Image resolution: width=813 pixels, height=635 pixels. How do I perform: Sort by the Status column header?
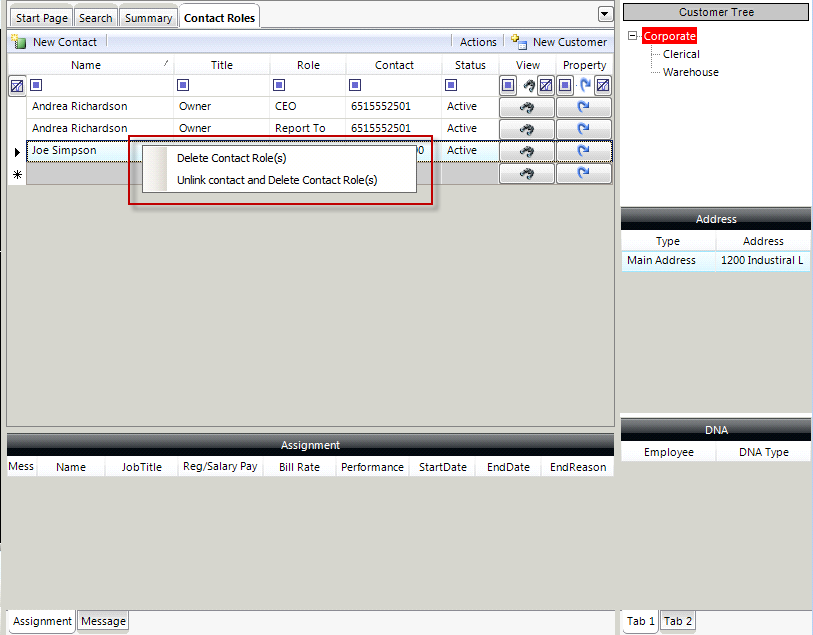(470, 65)
